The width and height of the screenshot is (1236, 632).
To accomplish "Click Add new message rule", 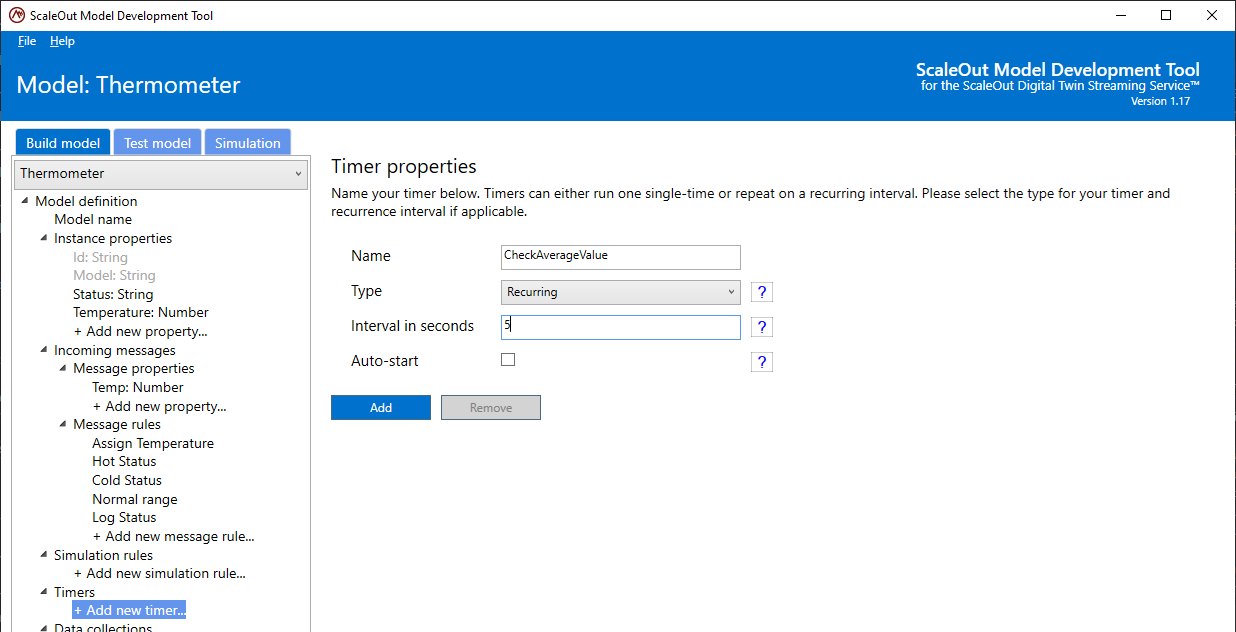I will tap(174, 536).
